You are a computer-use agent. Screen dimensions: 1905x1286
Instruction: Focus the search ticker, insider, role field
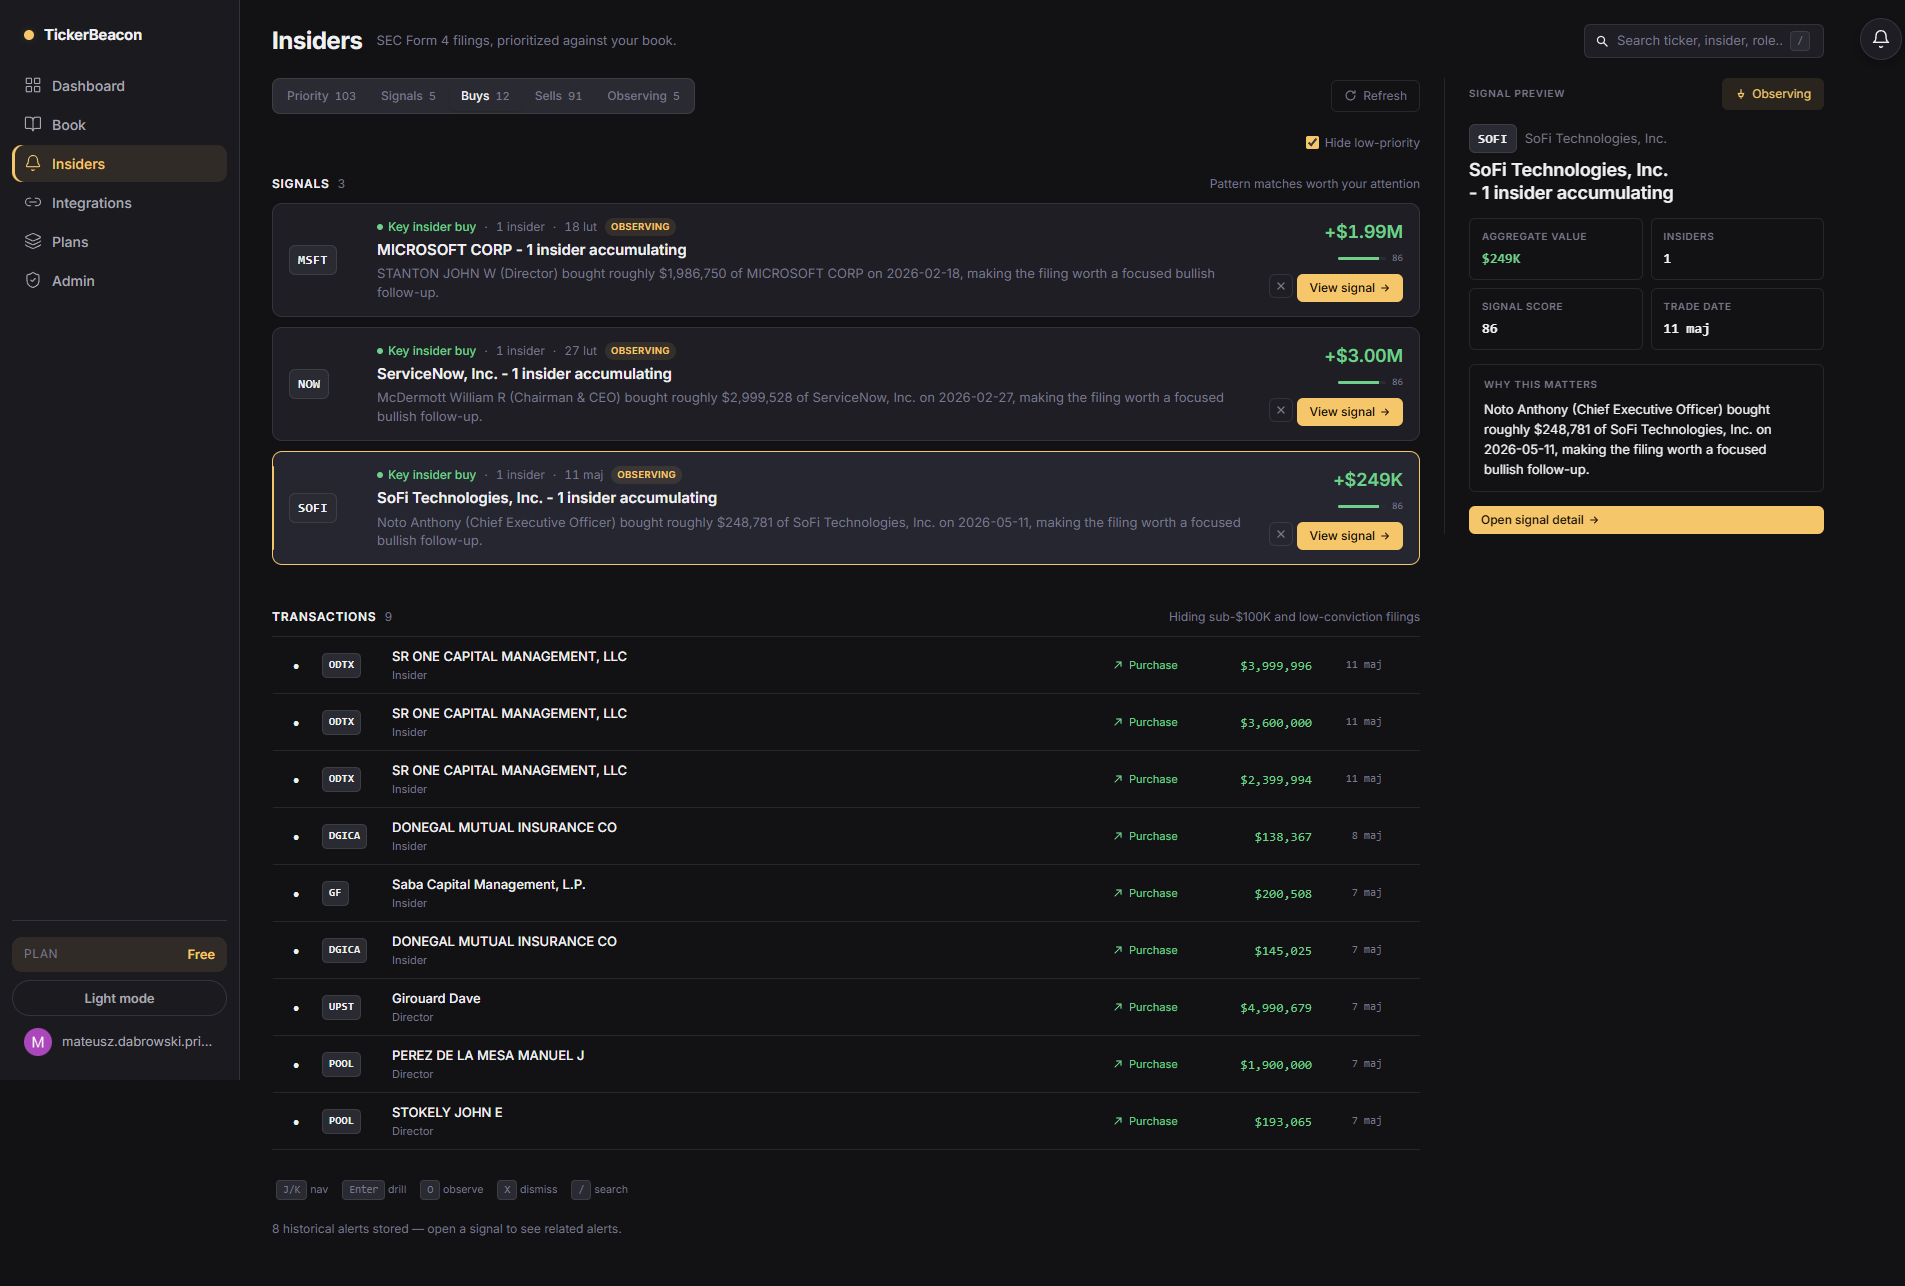pos(1703,41)
